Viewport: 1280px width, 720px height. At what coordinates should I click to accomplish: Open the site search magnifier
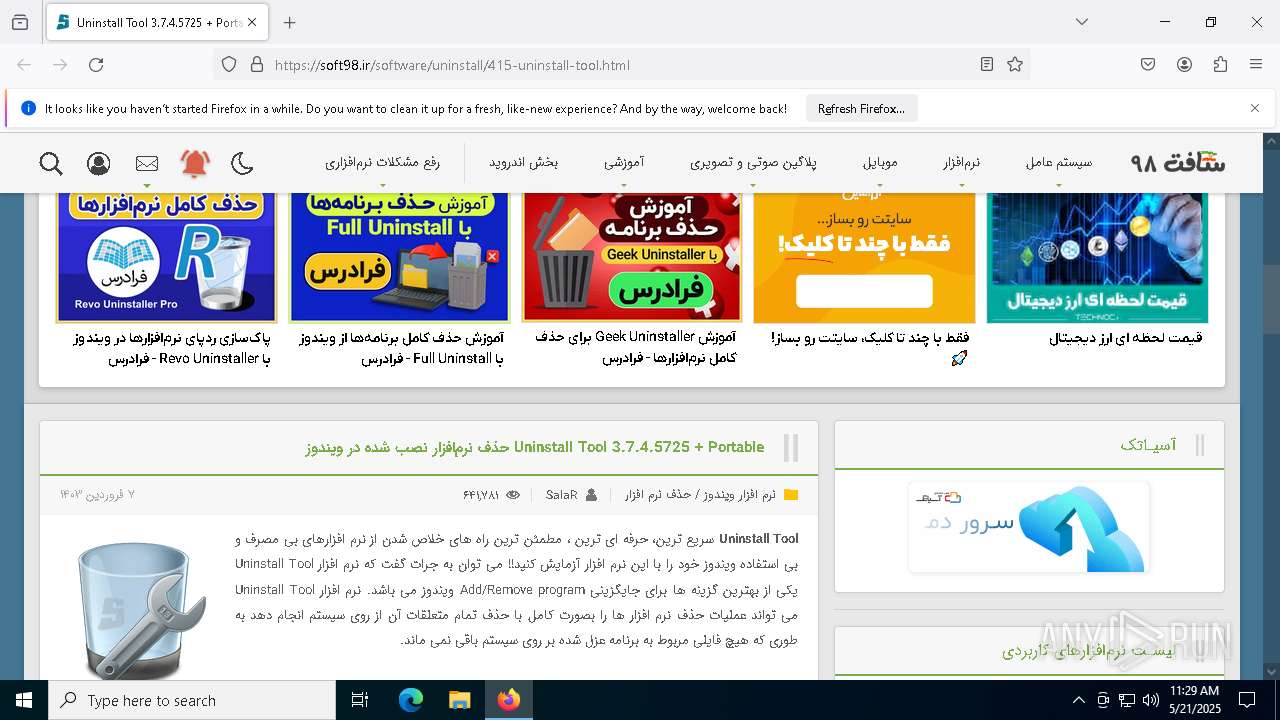coord(51,163)
